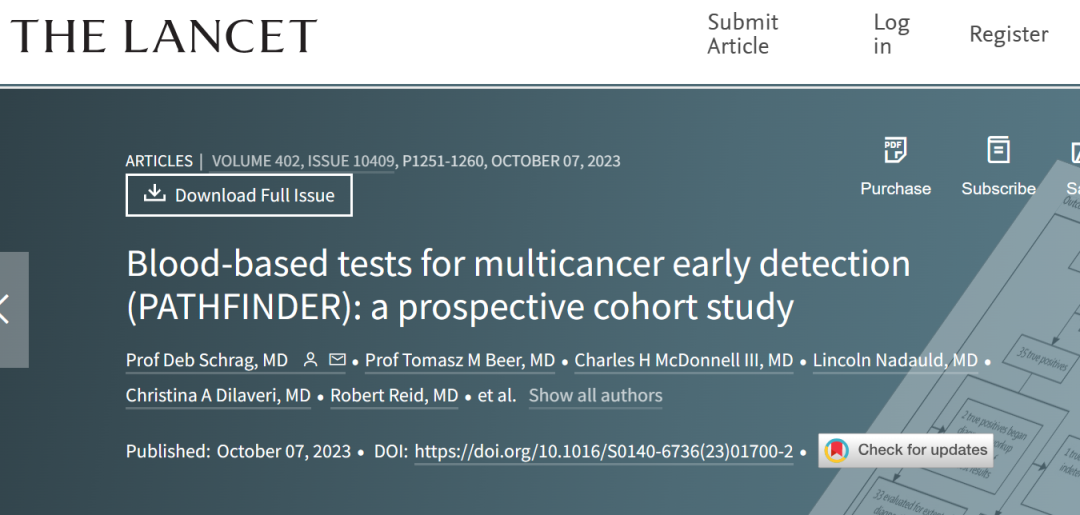The width and height of the screenshot is (1080, 515).
Task: Click author Lincoln Nadauld, MD
Action: pos(895,360)
